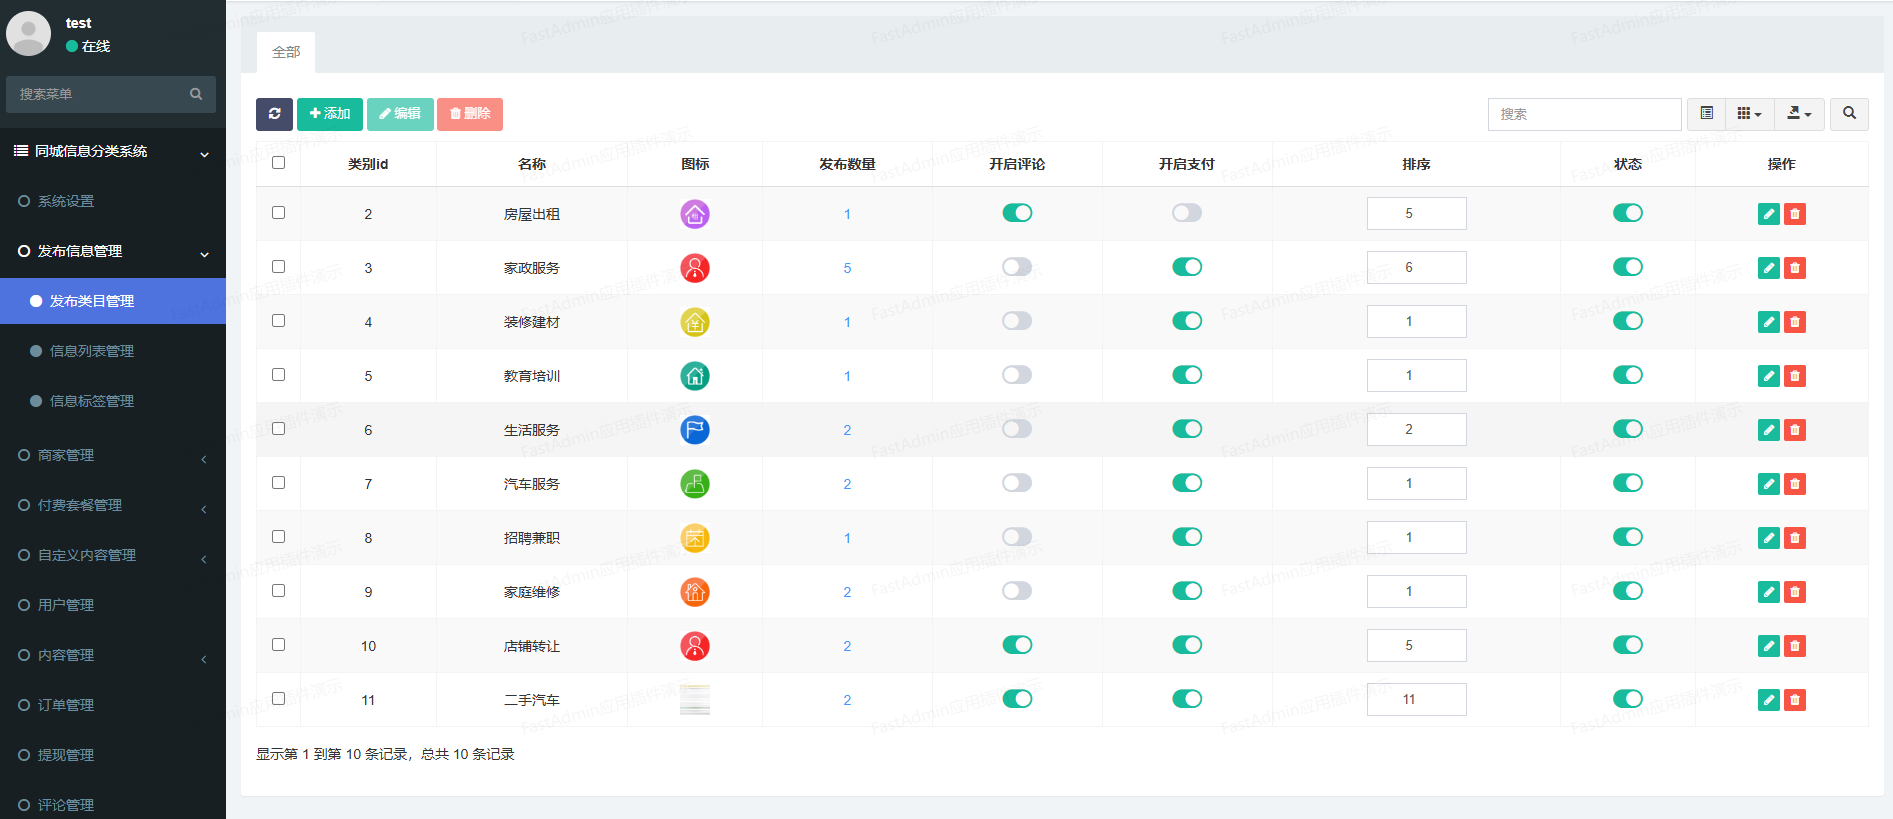Viewport: 1893px width, 819px height.
Task: Toggle the table card view icon
Action: (1707, 114)
